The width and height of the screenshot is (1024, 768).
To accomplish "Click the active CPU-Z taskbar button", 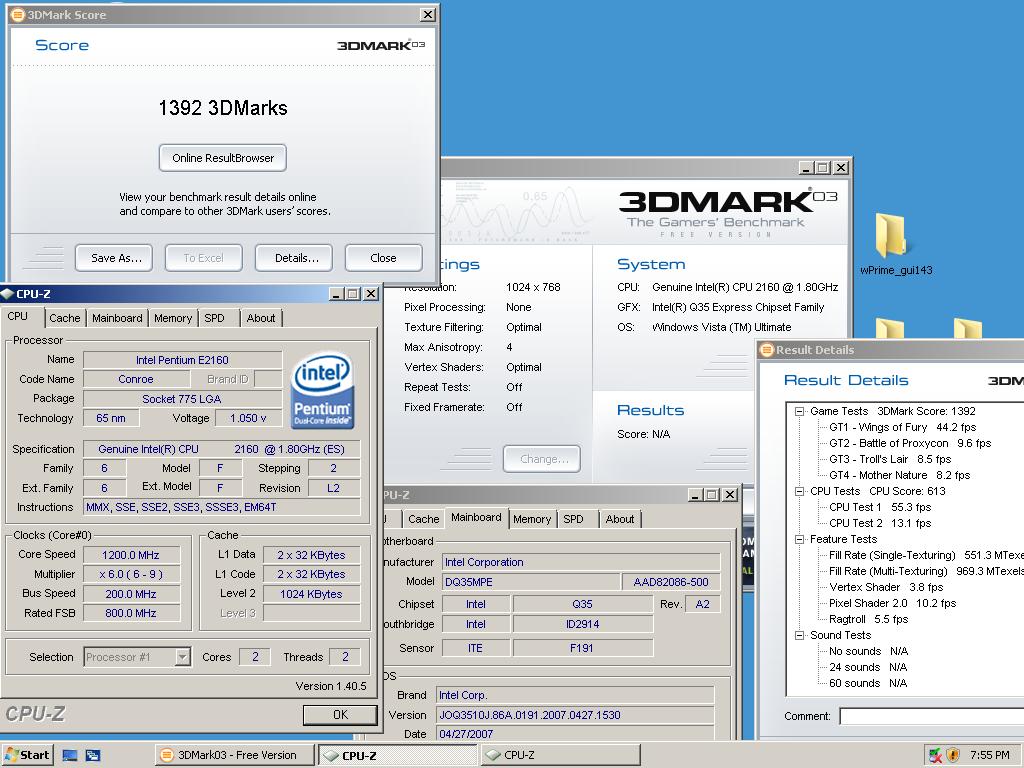I will (398, 756).
